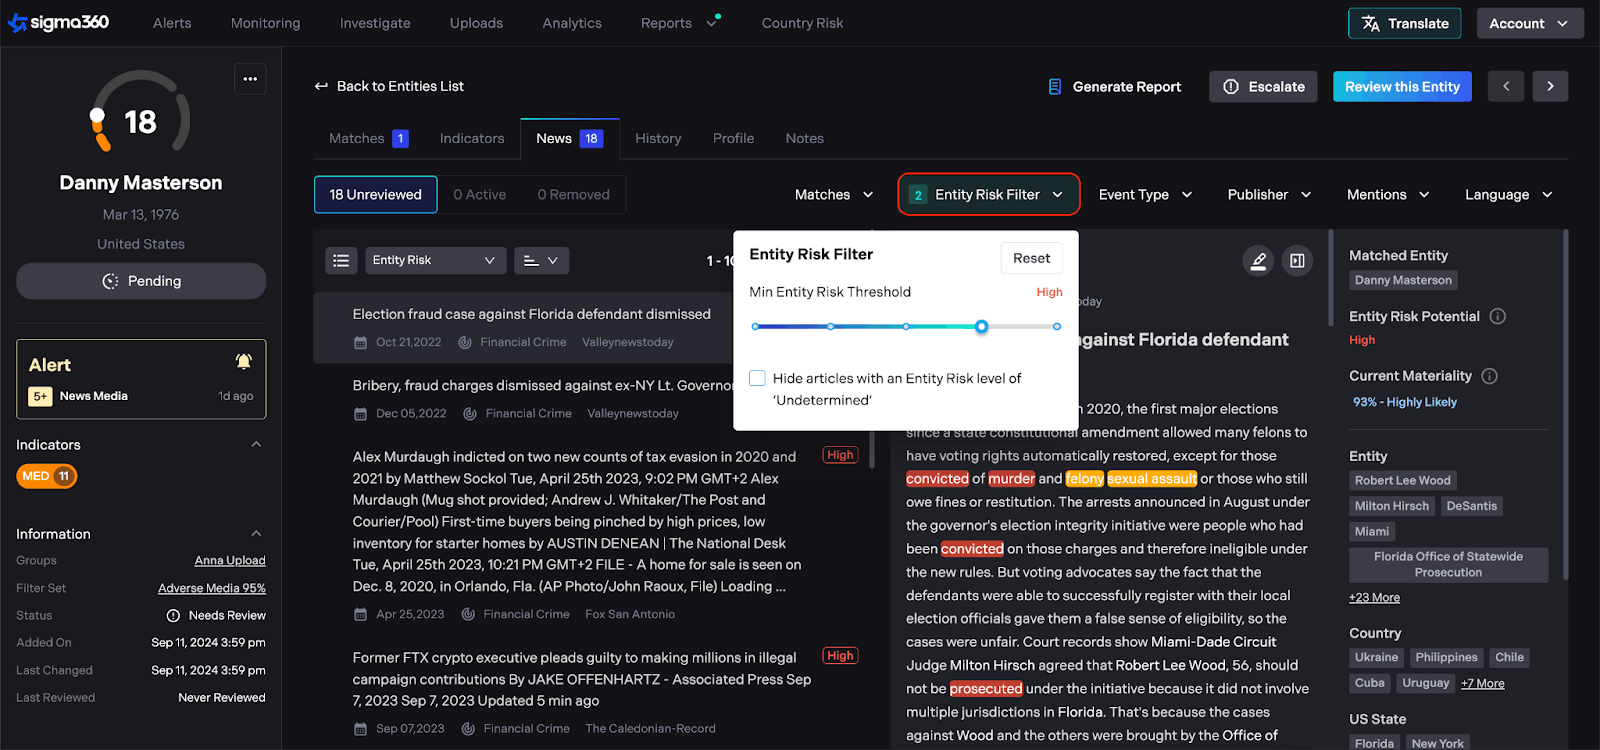Select the 18 Unreviewed filter toggle
The width and height of the screenshot is (1600, 750).
pos(376,195)
